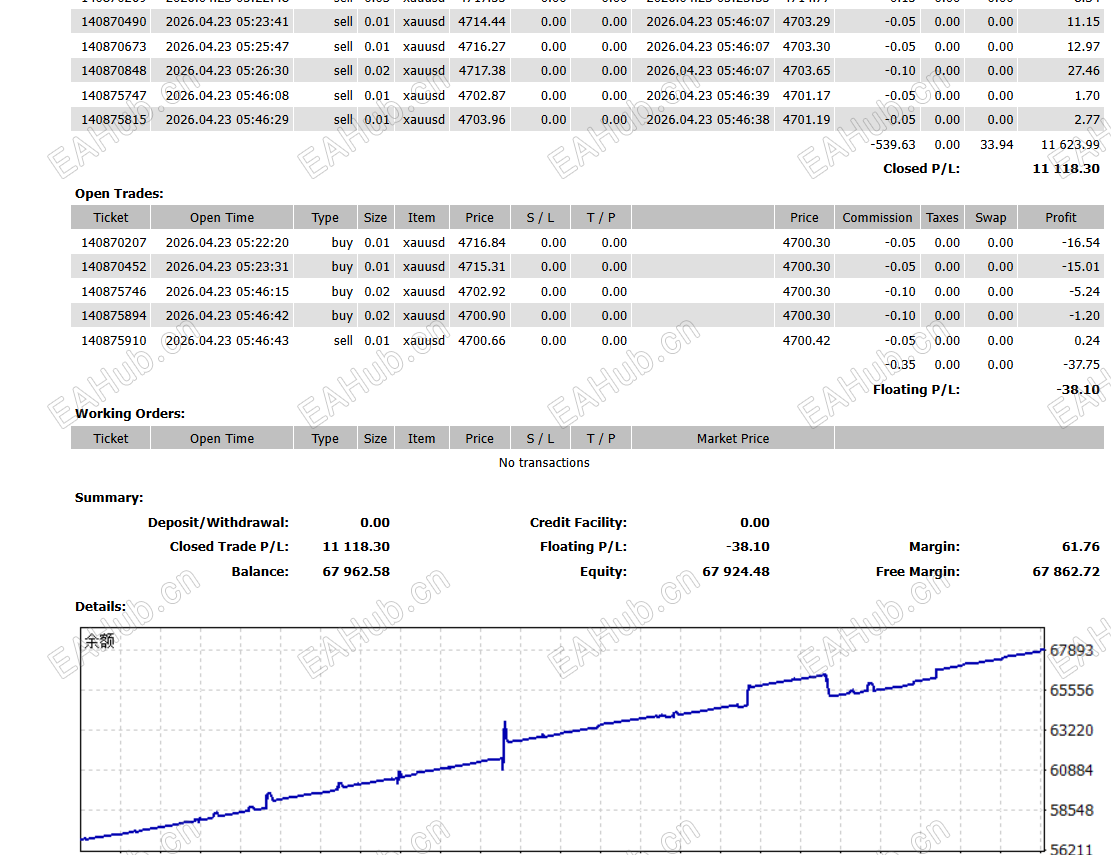
Task: Click Open Trades Commission column header
Action: [x=877, y=218]
